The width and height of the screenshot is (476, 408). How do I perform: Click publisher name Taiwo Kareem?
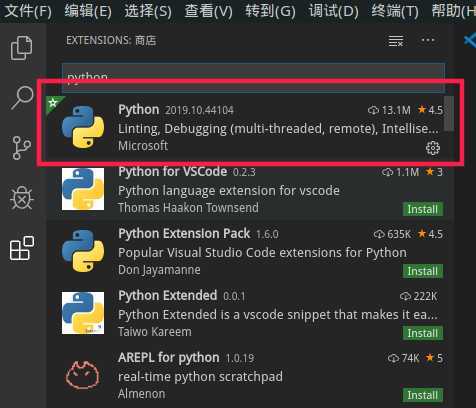click(x=155, y=332)
